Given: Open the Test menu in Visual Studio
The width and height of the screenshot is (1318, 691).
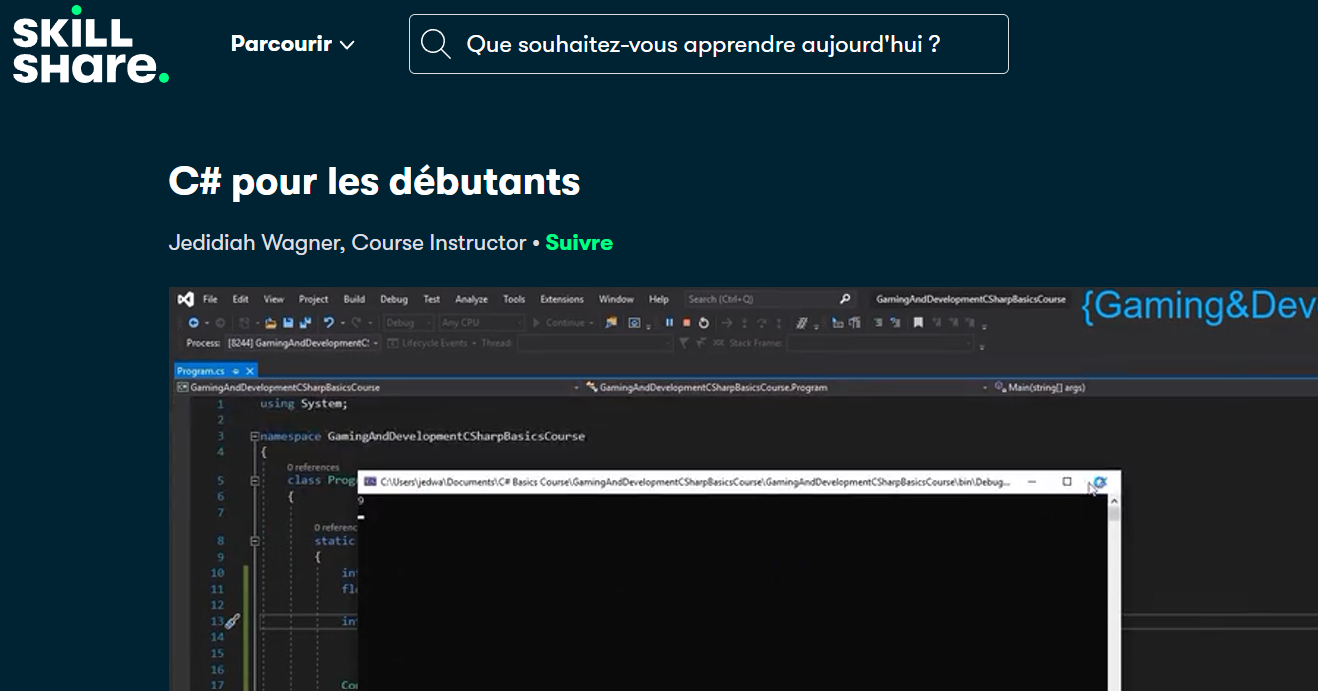Looking at the screenshot, I should [x=431, y=299].
